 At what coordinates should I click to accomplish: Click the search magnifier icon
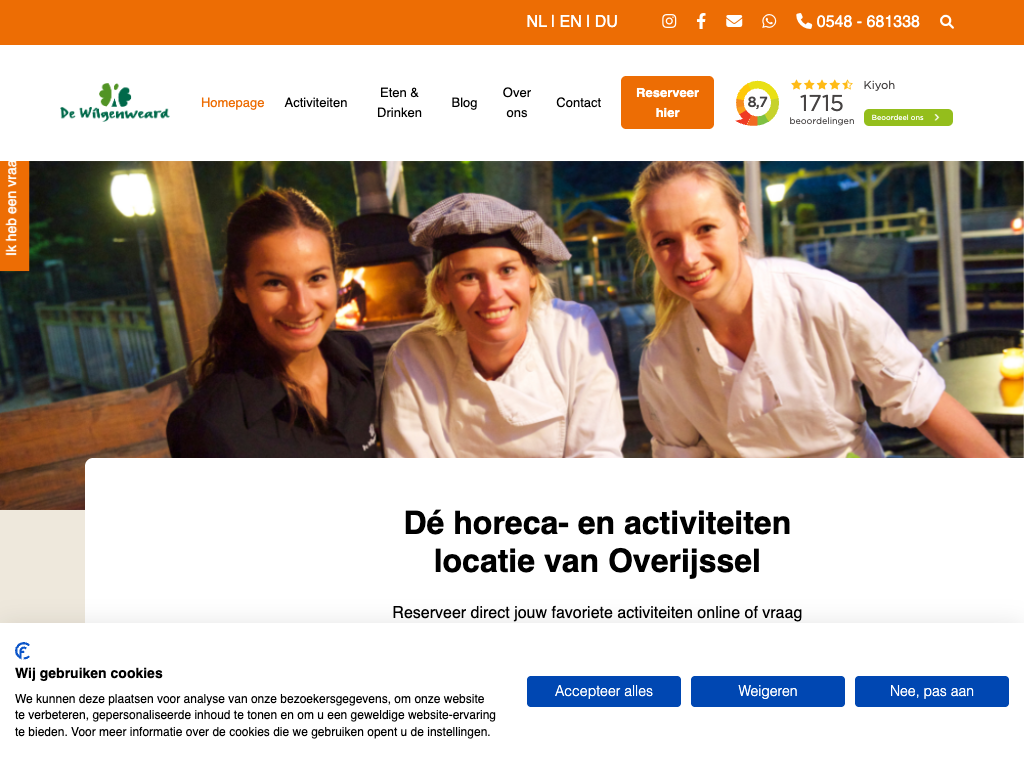coord(946,22)
